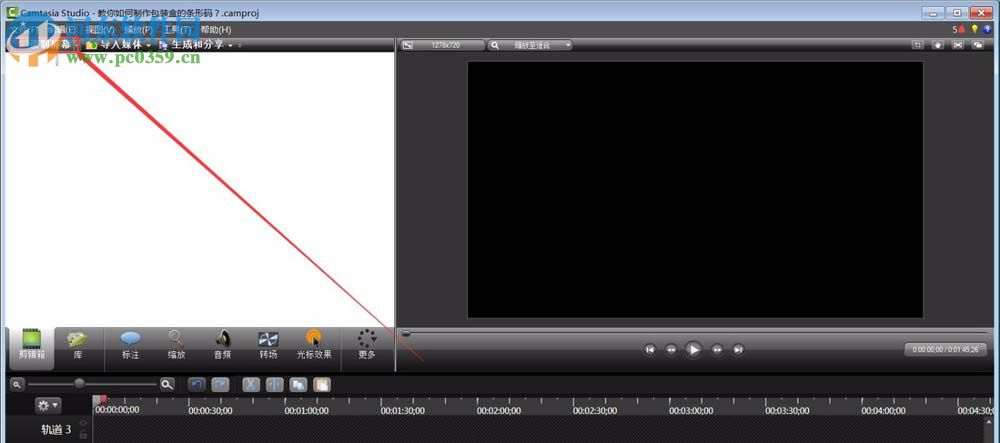Click the Copy tool on timeline toolbar
This screenshot has height=443, width=1000.
pos(298,385)
